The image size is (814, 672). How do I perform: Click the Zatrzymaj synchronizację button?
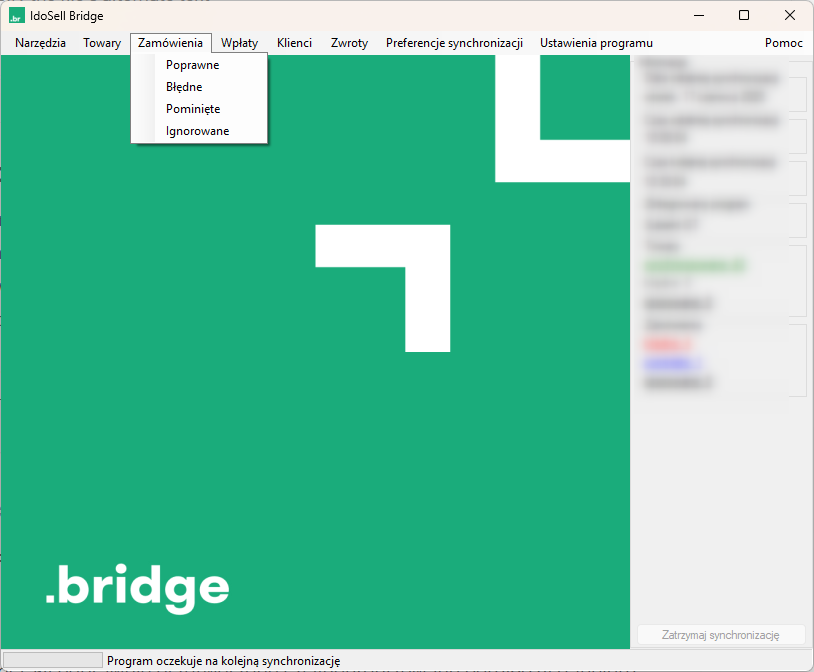point(721,635)
